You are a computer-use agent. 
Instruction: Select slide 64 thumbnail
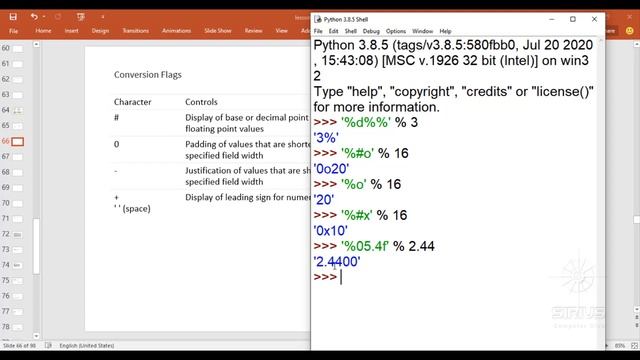(x=18, y=111)
